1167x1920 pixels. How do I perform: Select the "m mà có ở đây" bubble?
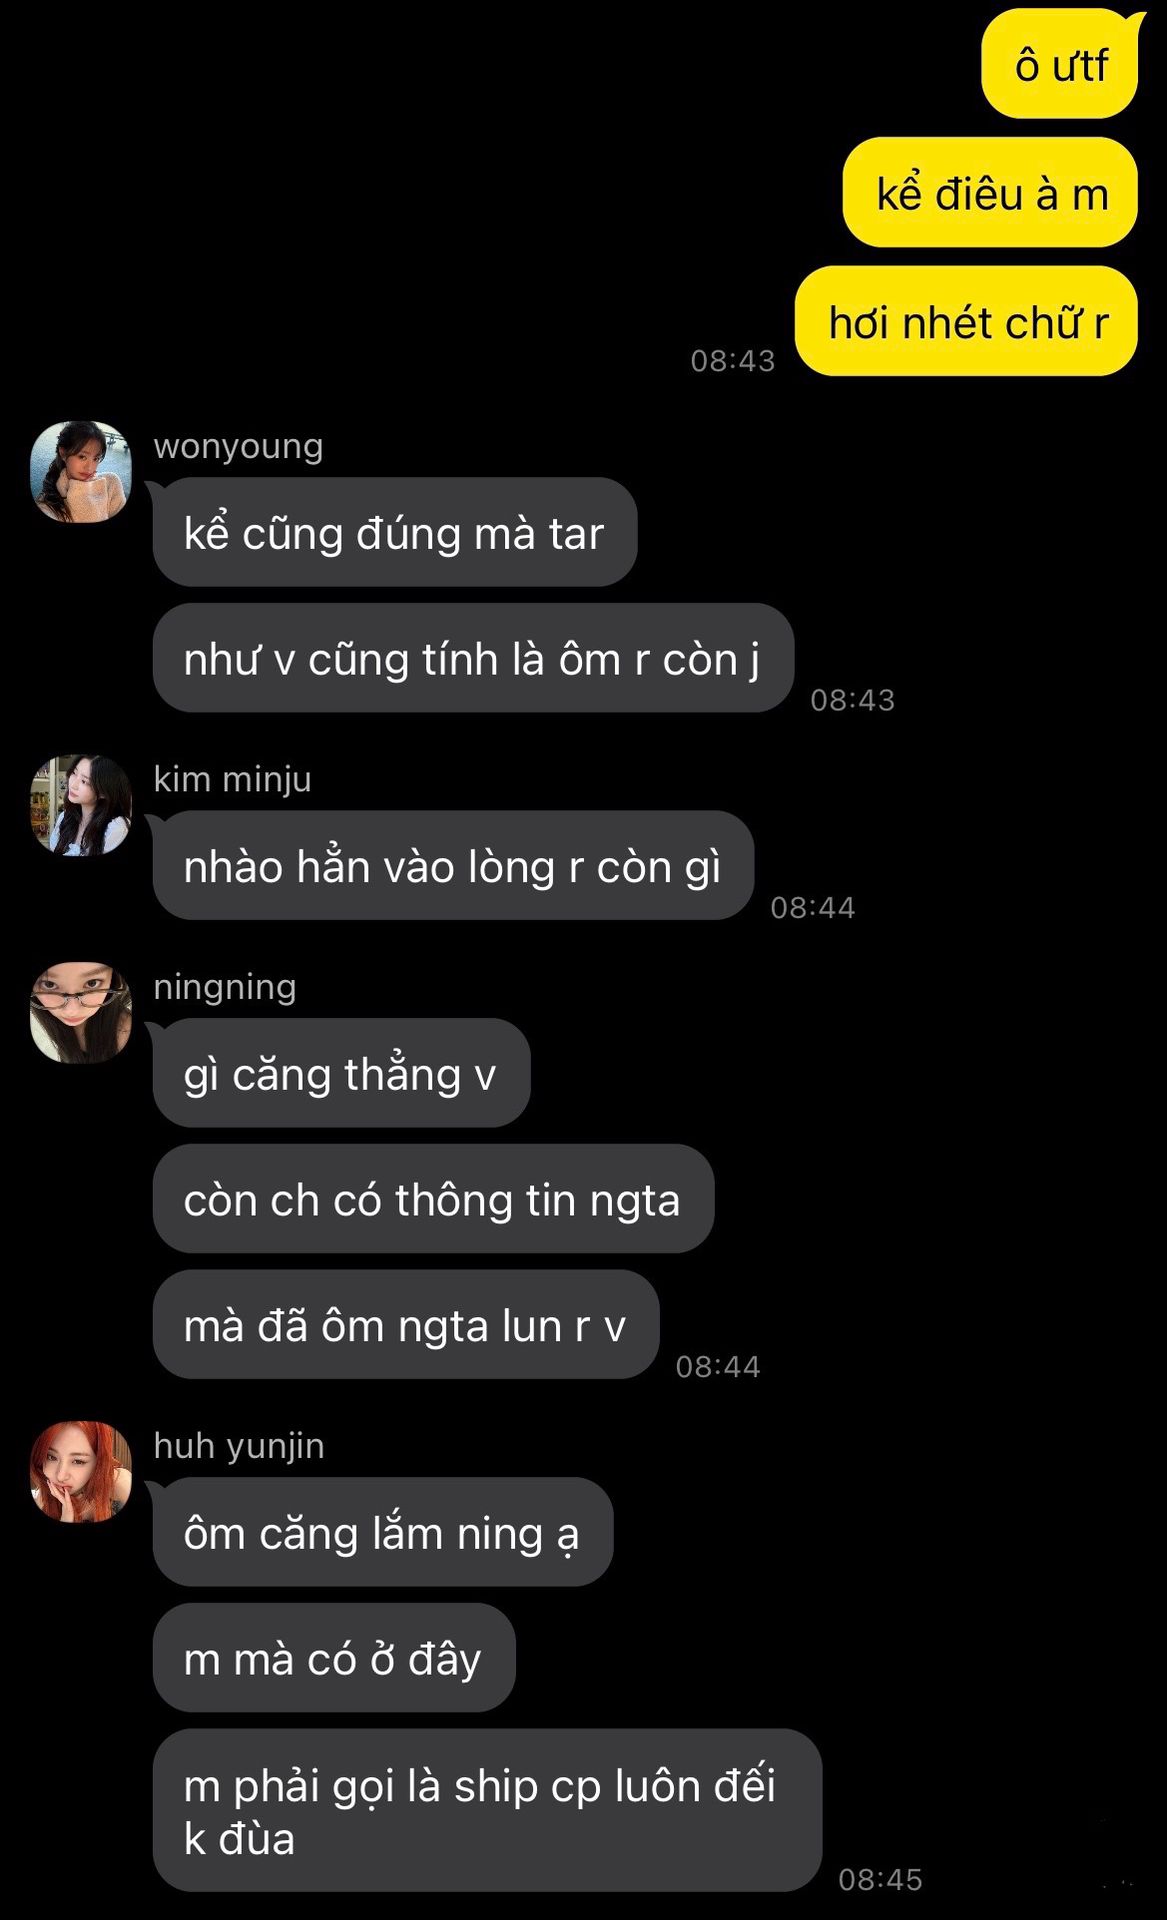tap(334, 1658)
